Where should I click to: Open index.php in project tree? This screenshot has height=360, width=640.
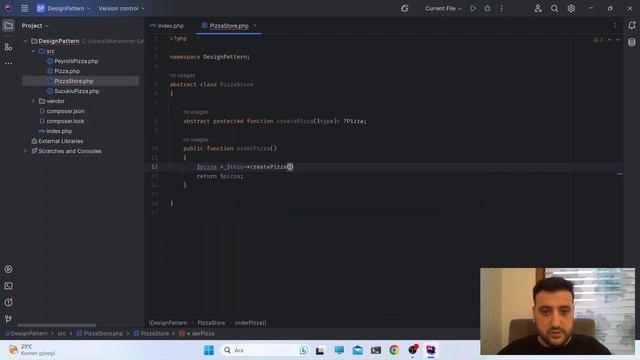[x=59, y=131]
